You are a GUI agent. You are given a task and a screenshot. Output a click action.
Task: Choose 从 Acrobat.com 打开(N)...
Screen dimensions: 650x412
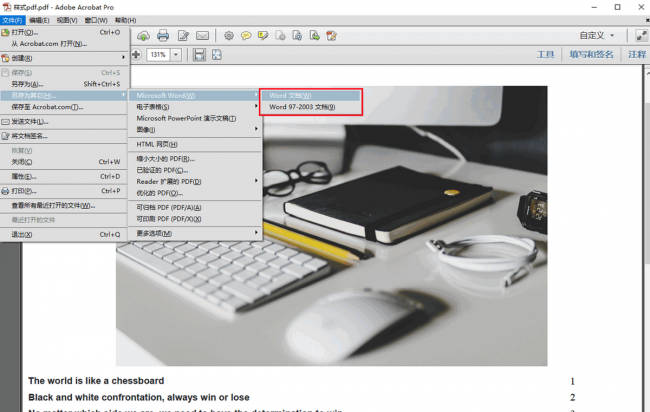[64, 44]
